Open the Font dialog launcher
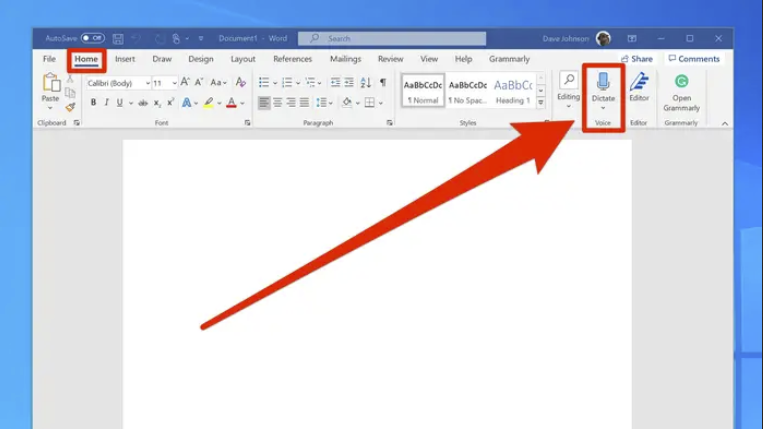Image resolution: width=763 pixels, height=429 pixels. pos(247,123)
